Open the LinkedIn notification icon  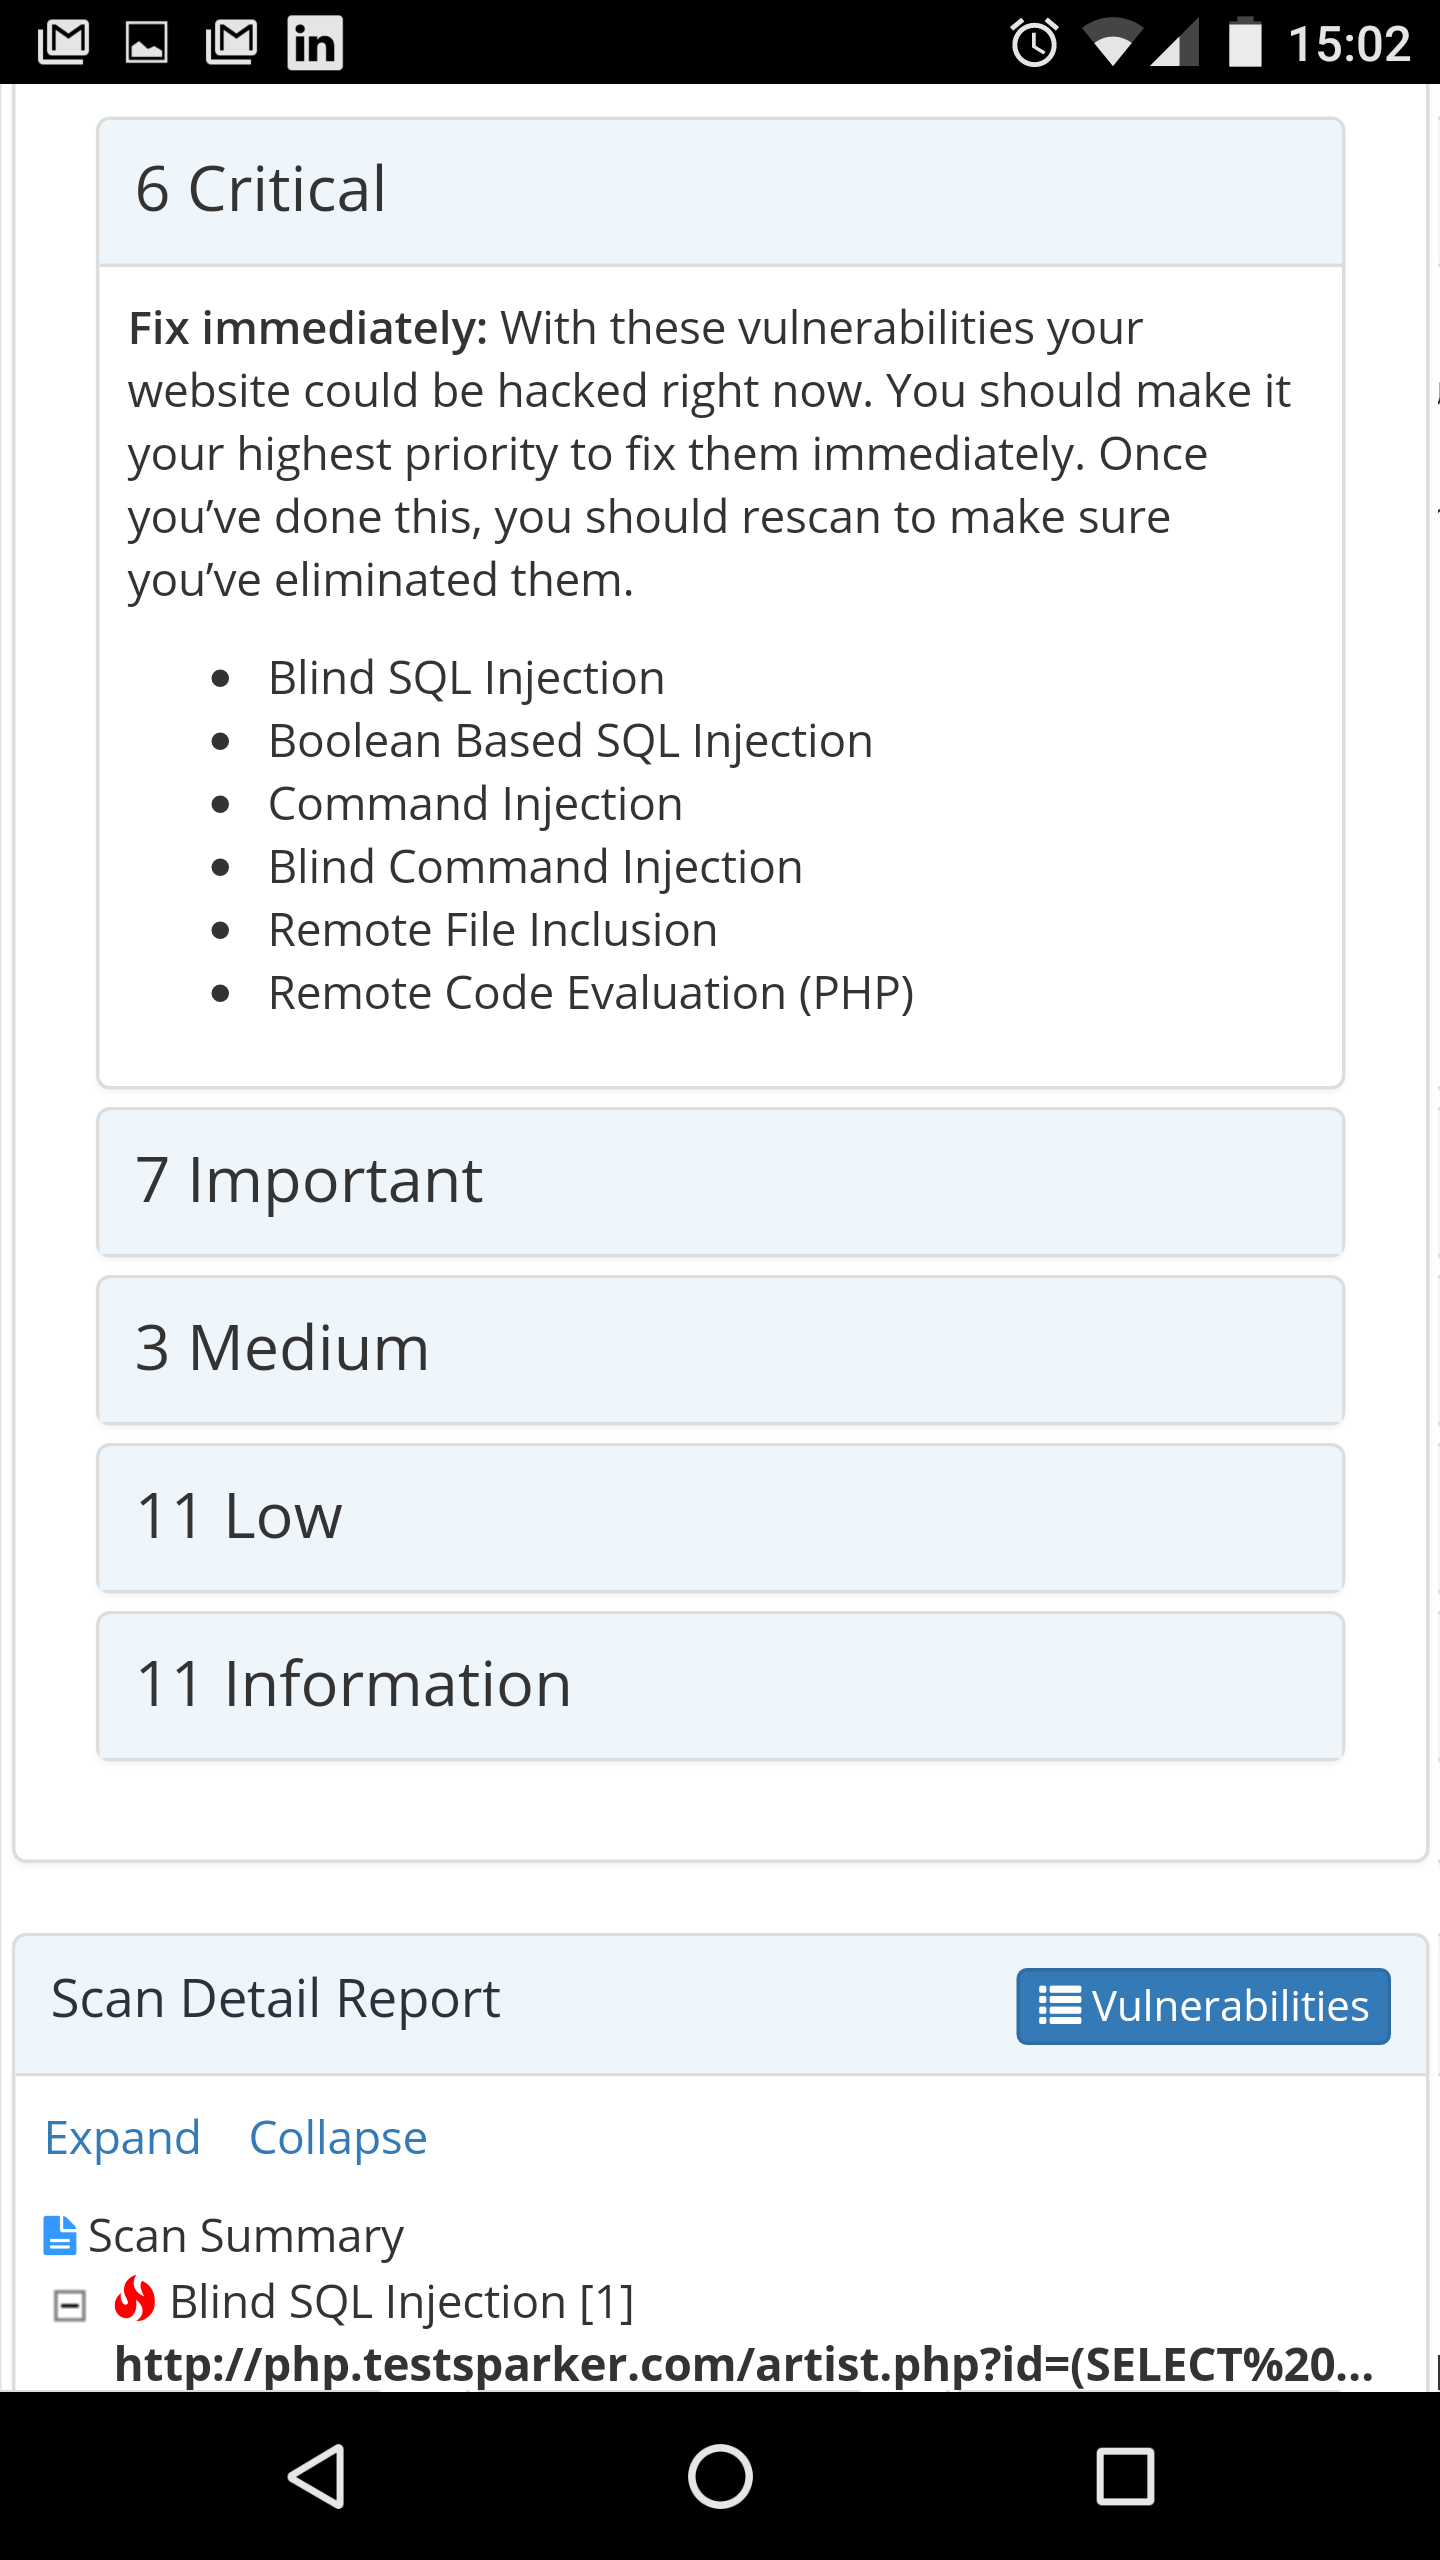(x=316, y=42)
